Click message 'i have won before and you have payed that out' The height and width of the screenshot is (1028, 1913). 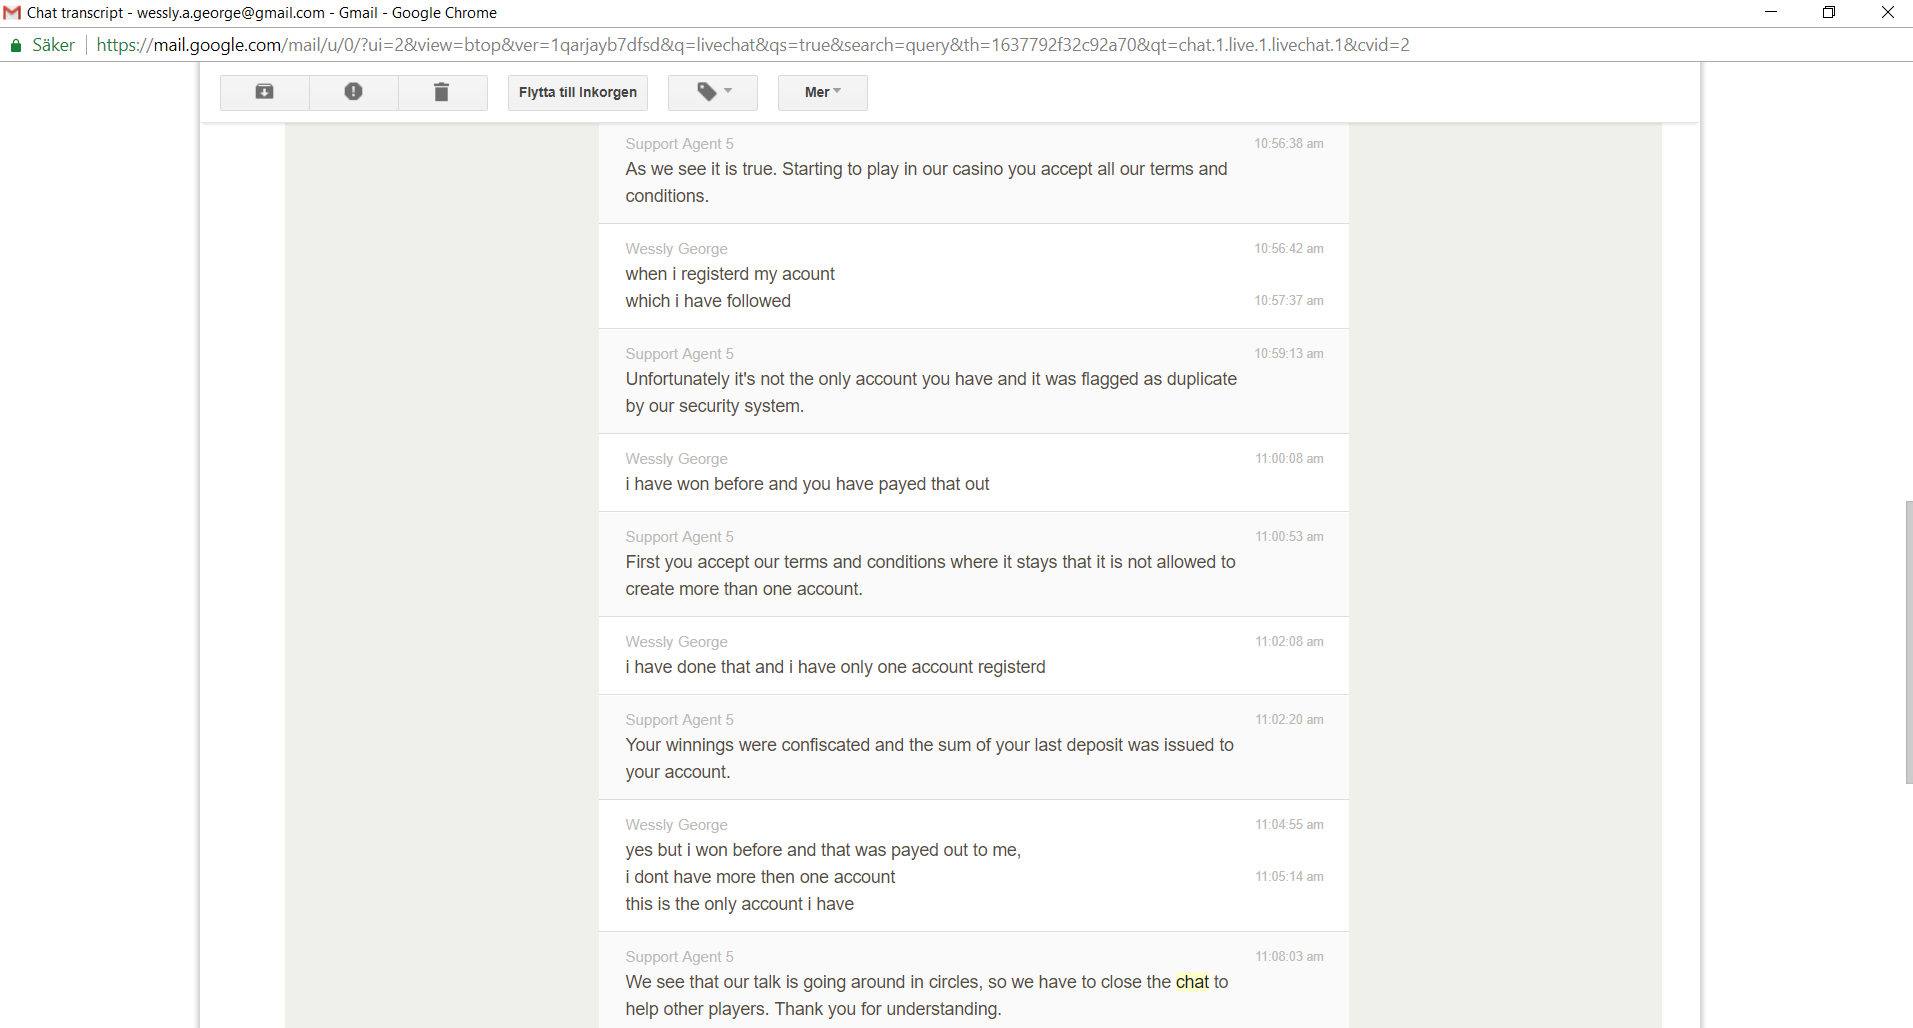(x=807, y=484)
